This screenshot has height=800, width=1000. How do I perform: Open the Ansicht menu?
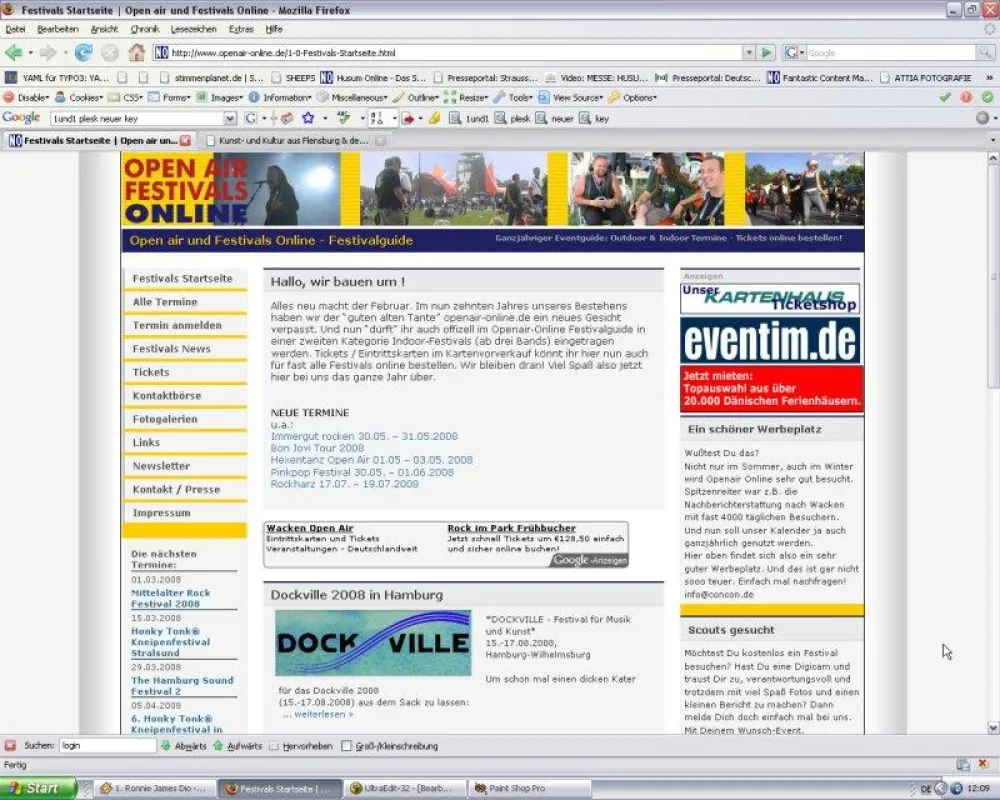104,29
